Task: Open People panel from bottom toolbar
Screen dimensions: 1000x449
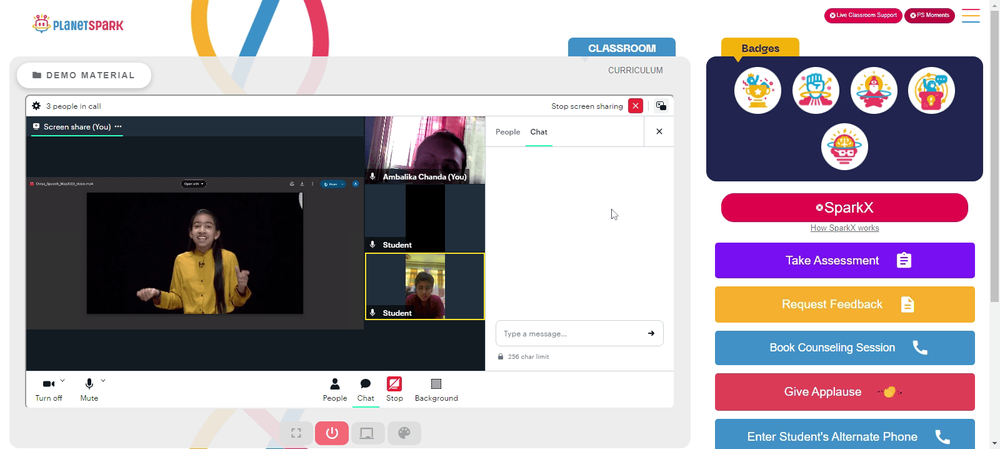Action: click(334, 390)
